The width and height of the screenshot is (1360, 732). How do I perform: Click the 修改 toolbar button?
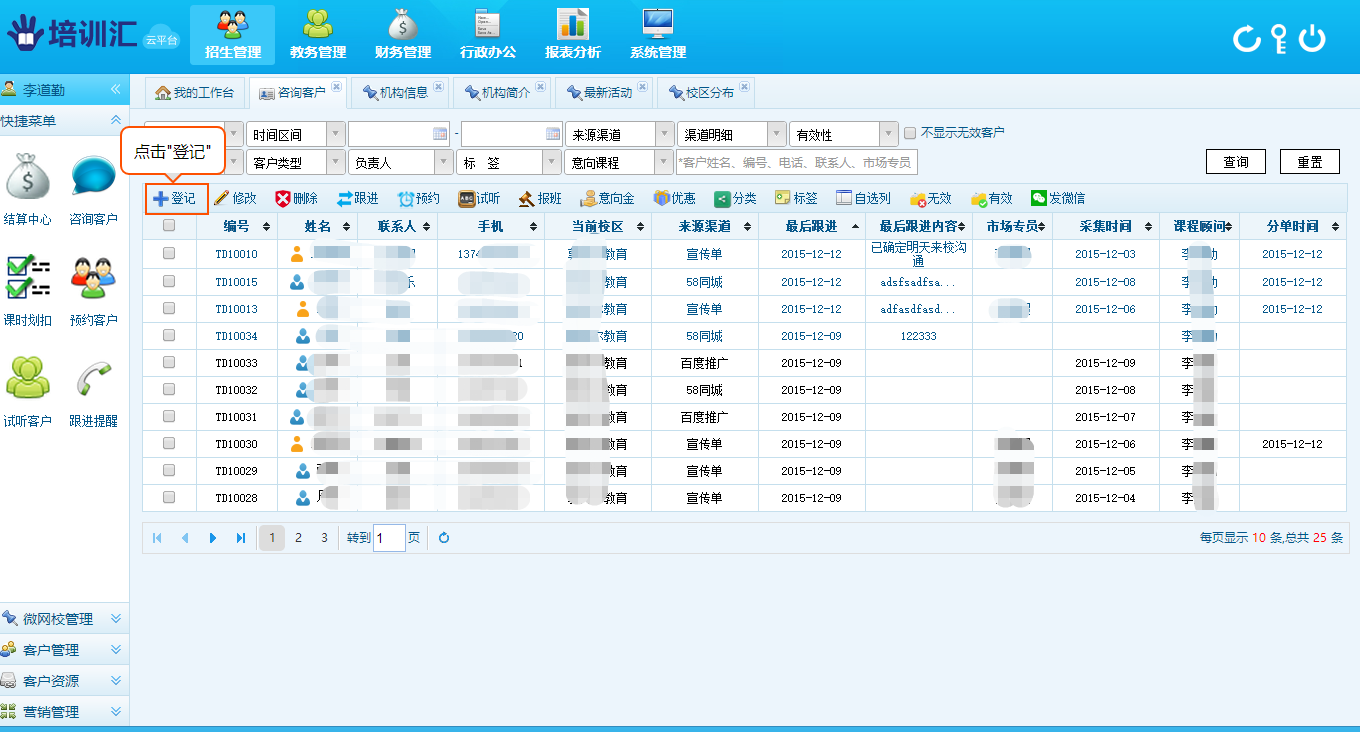pos(236,199)
